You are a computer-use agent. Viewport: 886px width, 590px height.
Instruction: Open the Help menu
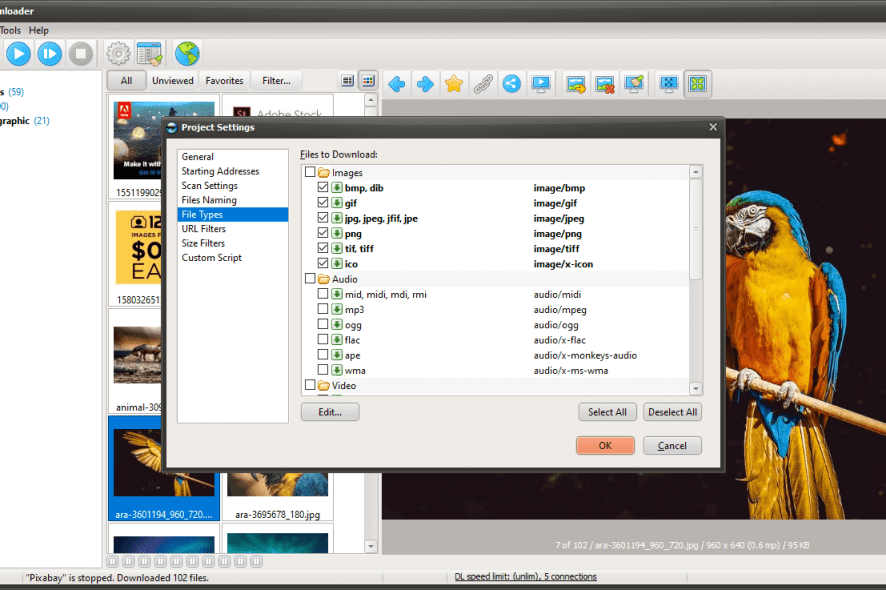tap(38, 31)
